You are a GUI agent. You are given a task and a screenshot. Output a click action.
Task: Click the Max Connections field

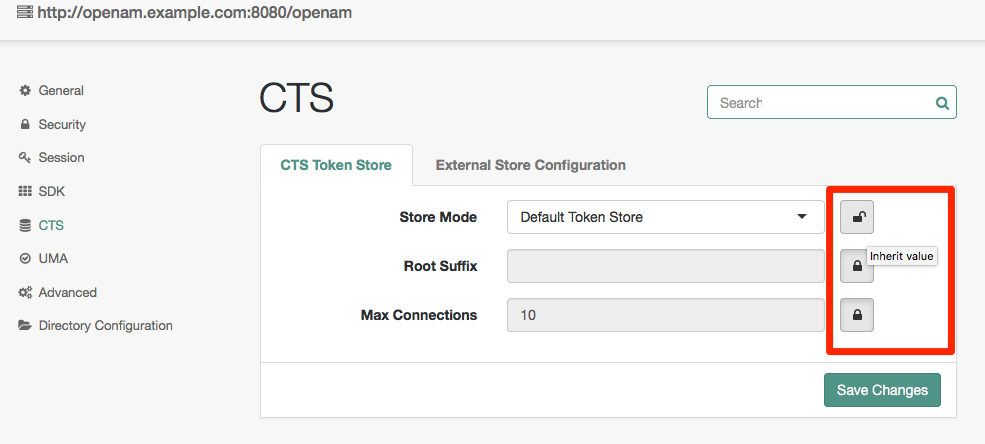coord(665,315)
